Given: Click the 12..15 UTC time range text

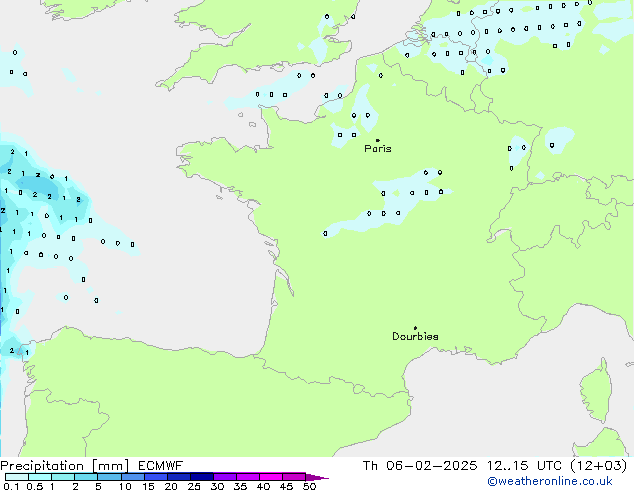Looking at the screenshot, I should coord(524,466).
